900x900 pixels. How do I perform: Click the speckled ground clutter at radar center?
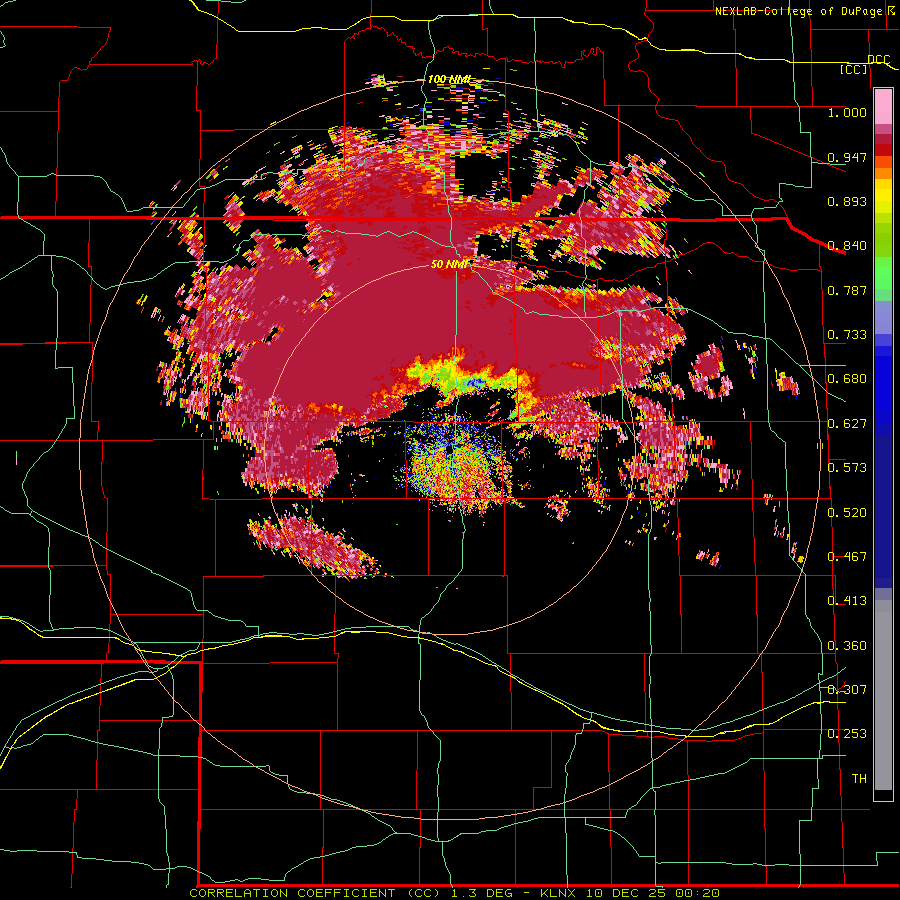tap(457, 465)
